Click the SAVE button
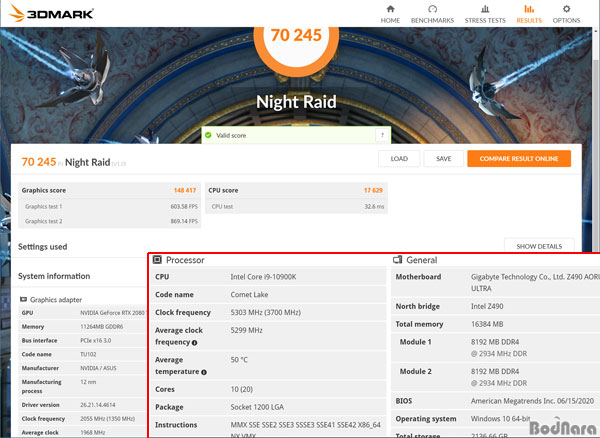600x438 pixels. coord(443,158)
